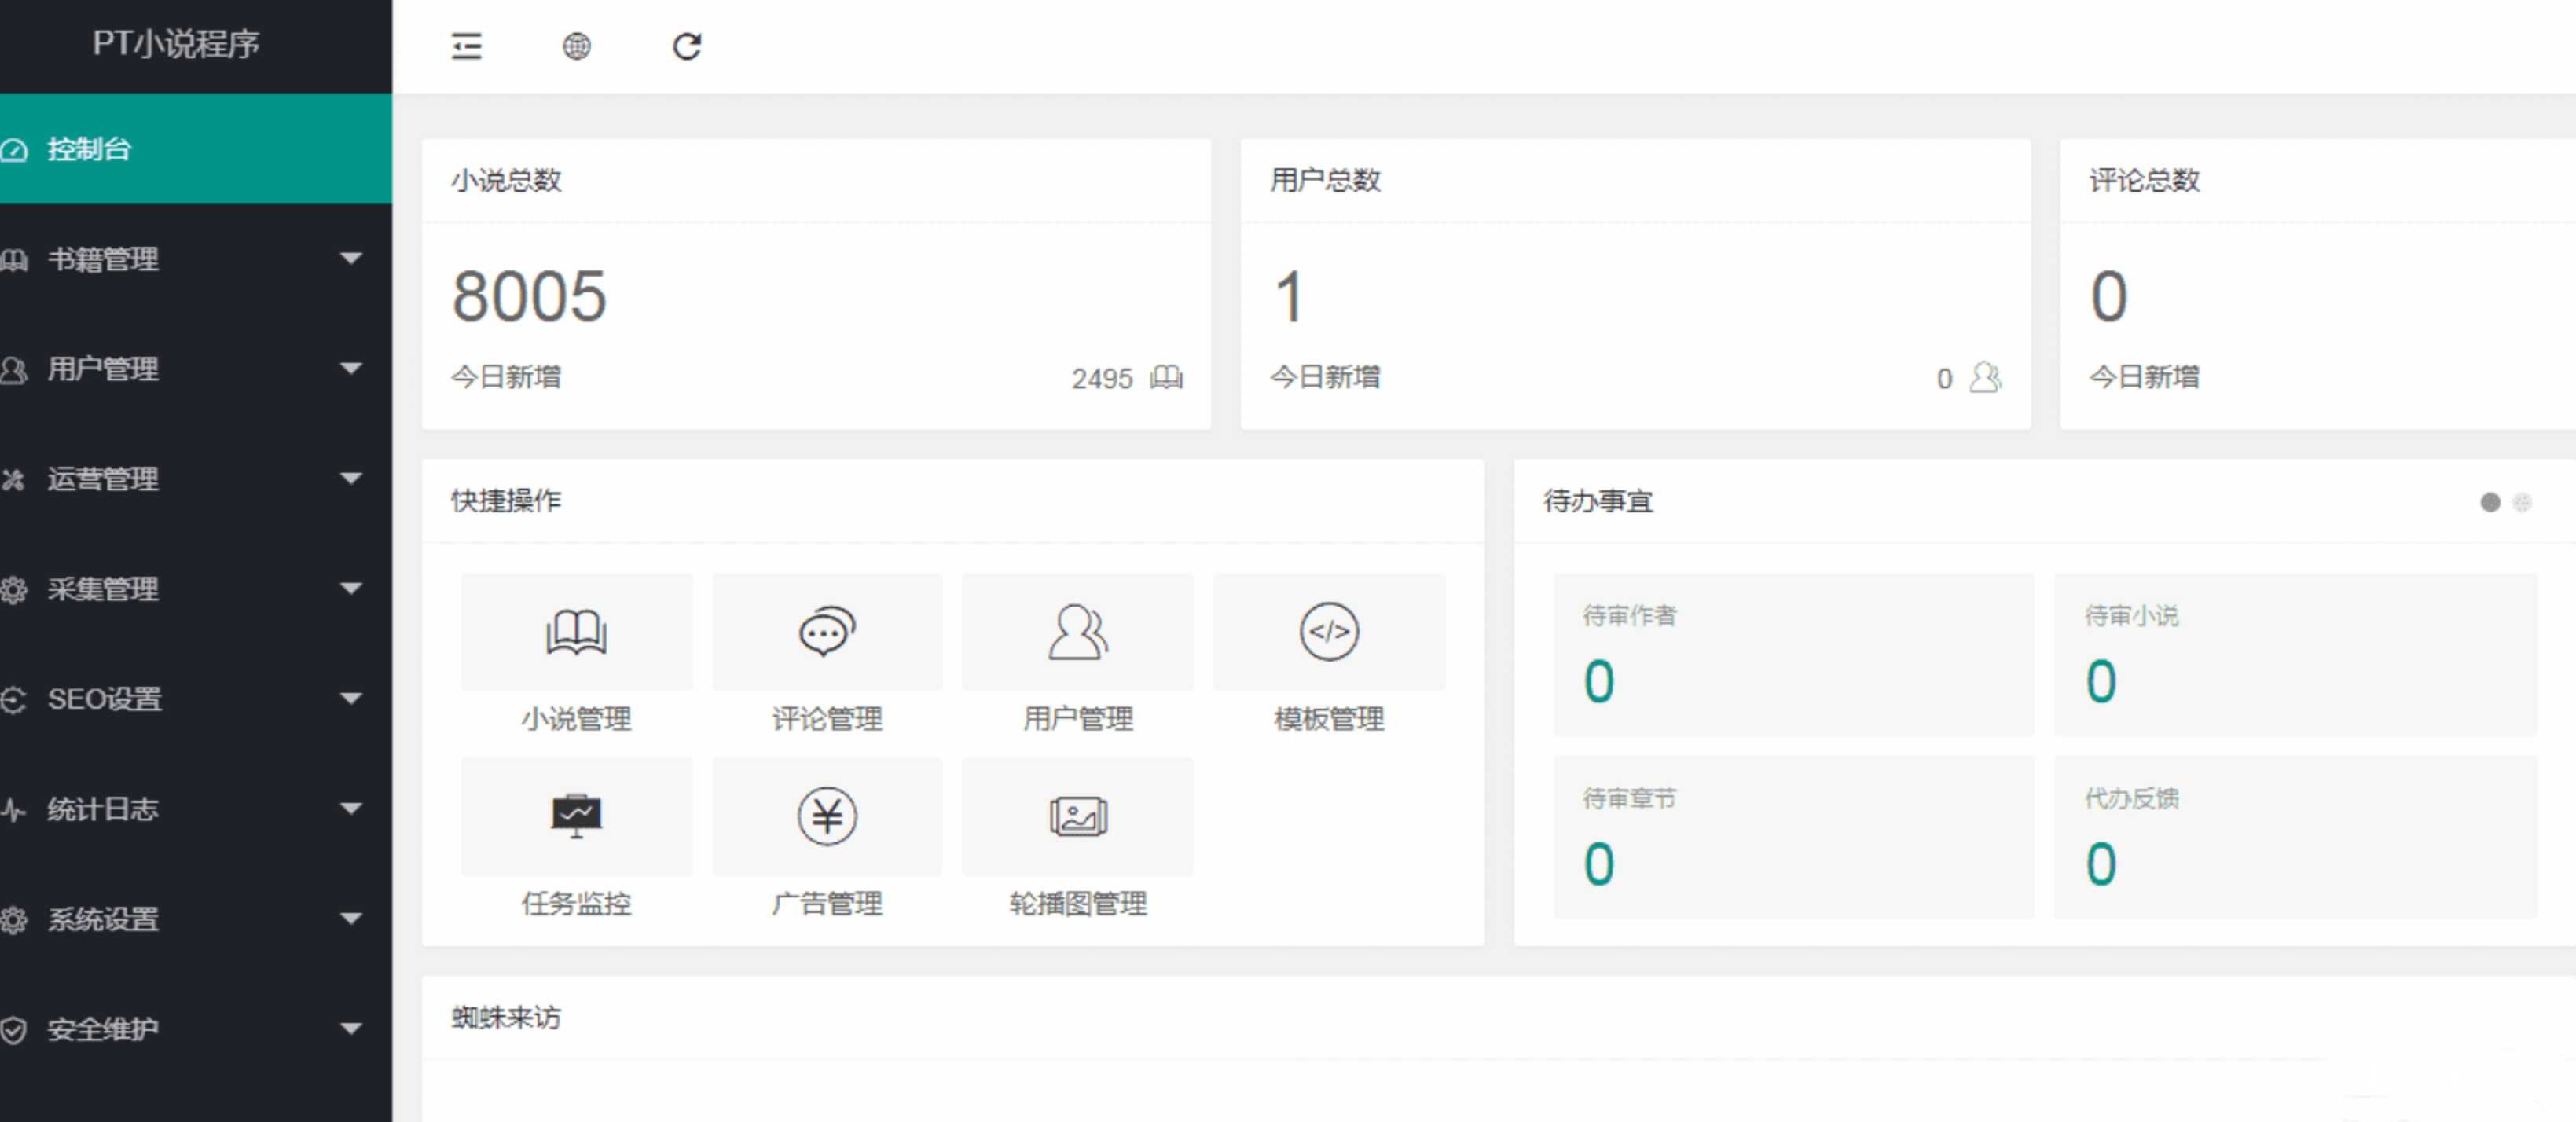Click 任务监控 shortcut label
The height and width of the screenshot is (1122, 2576).
576,904
